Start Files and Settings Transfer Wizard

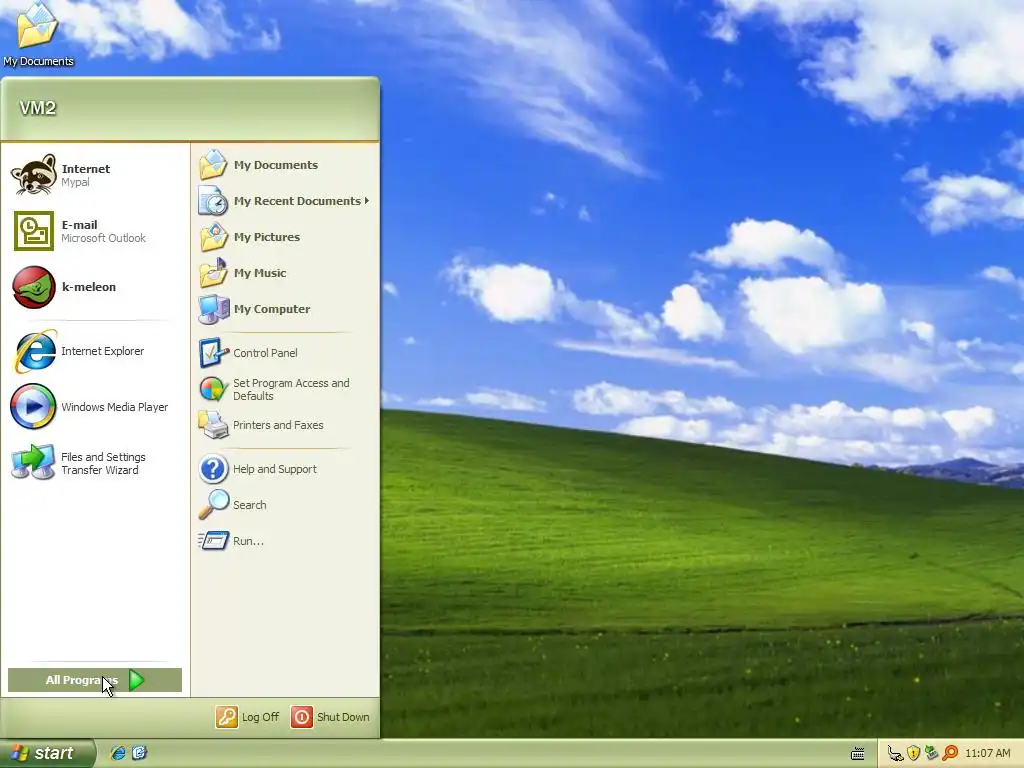click(x=95, y=463)
